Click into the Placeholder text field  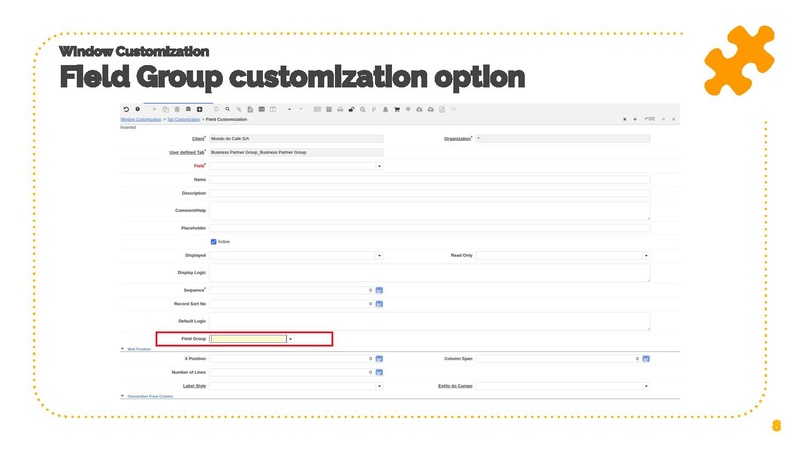pyautogui.click(x=429, y=228)
